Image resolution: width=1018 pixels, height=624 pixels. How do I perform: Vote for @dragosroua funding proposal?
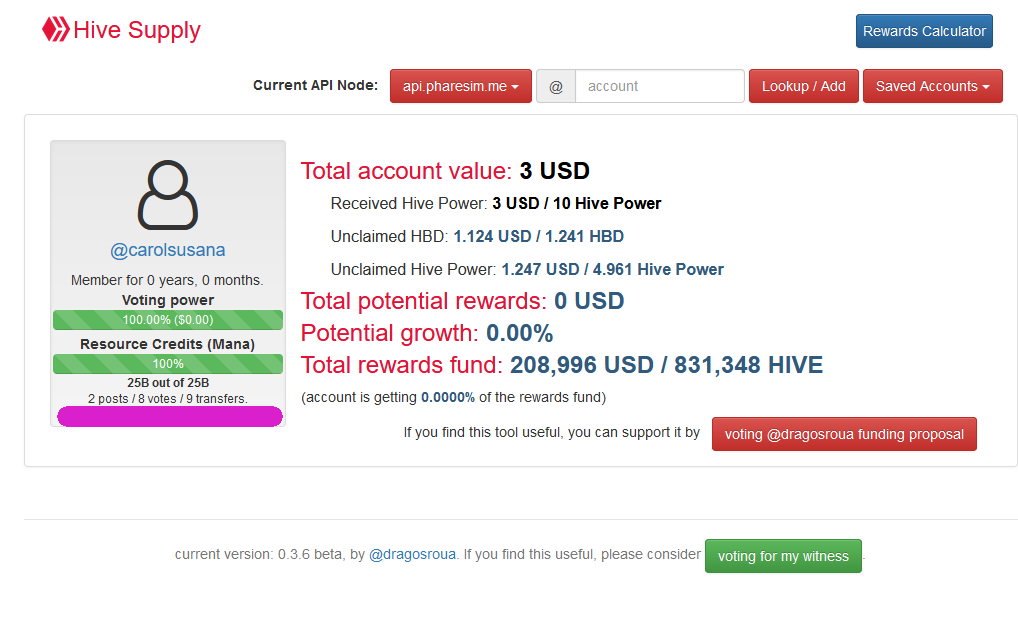[x=844, y=434]
